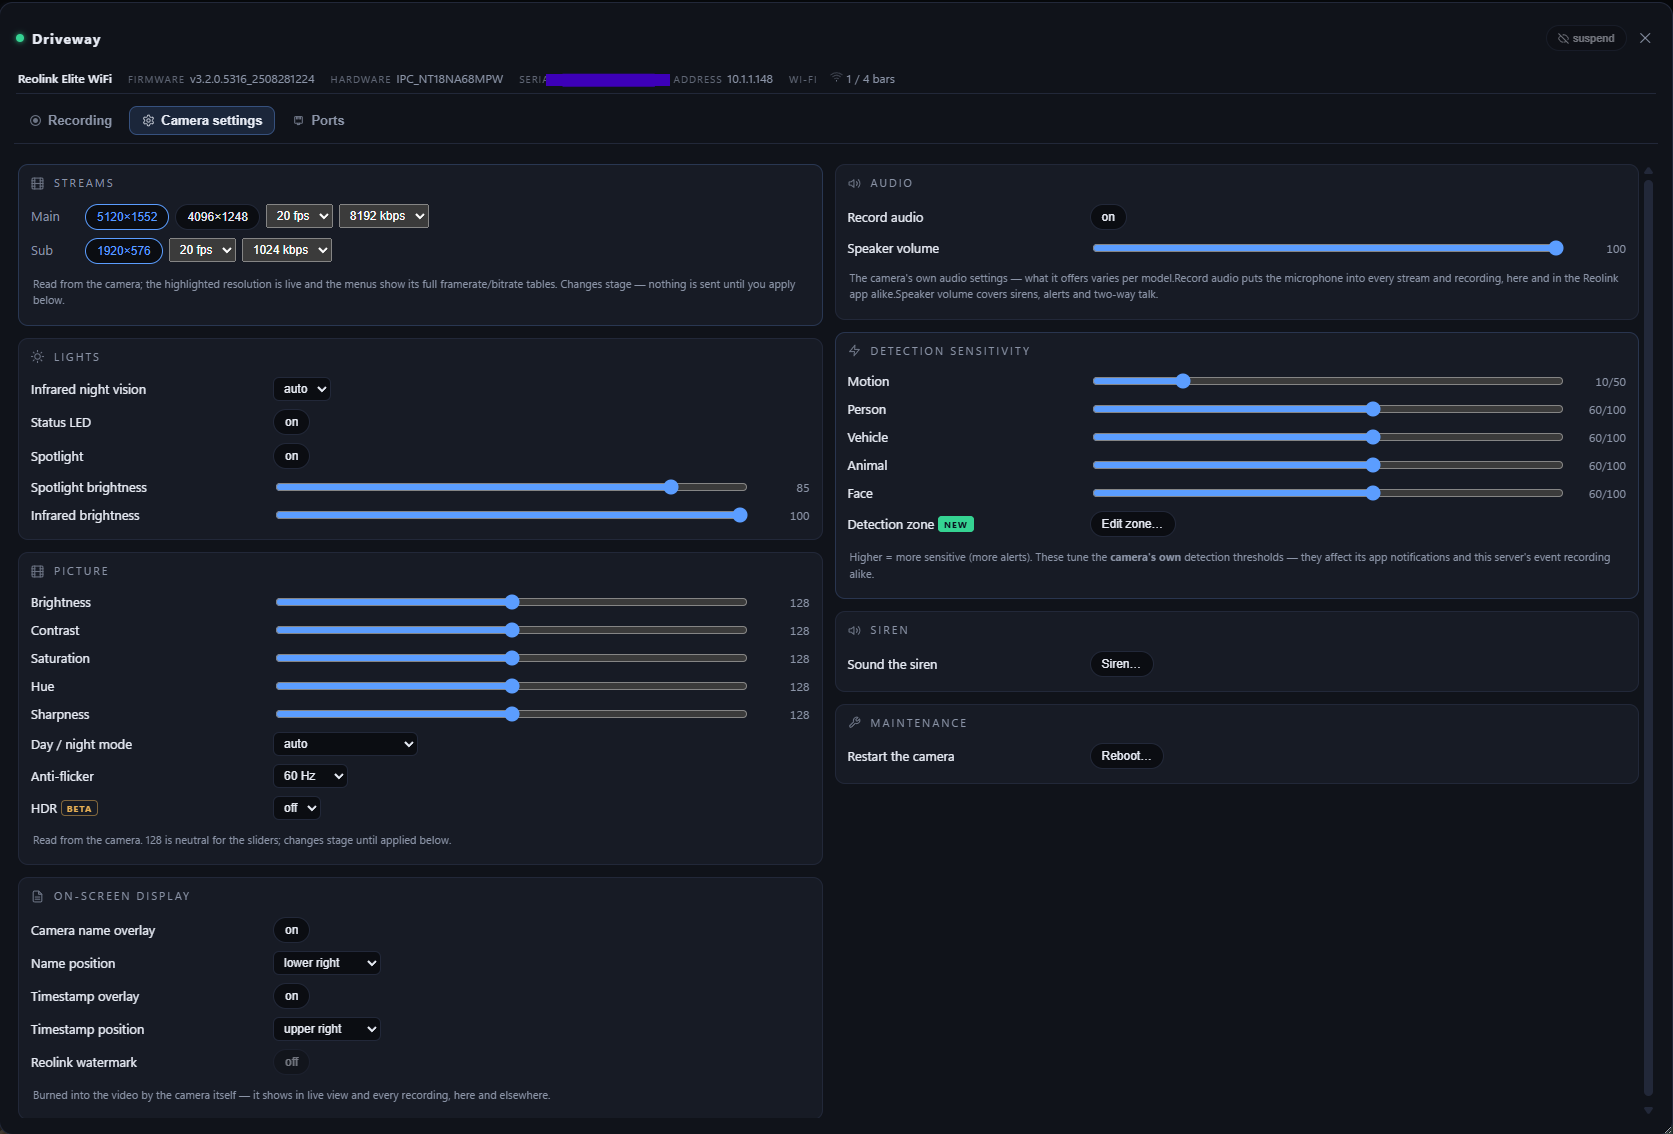Open sub stream 1024 kbps bitrate dropdown
The width and height of the screenshot is (1673, 1134).
click(x=287, y=250)
